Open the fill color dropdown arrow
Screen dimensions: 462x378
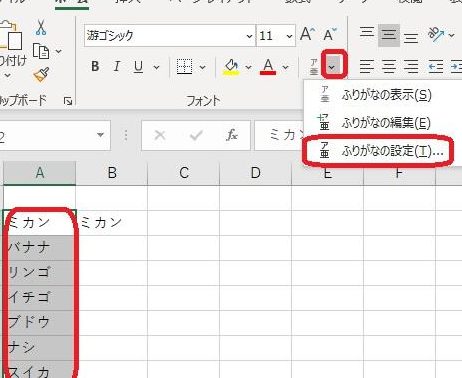coord(248,67)
